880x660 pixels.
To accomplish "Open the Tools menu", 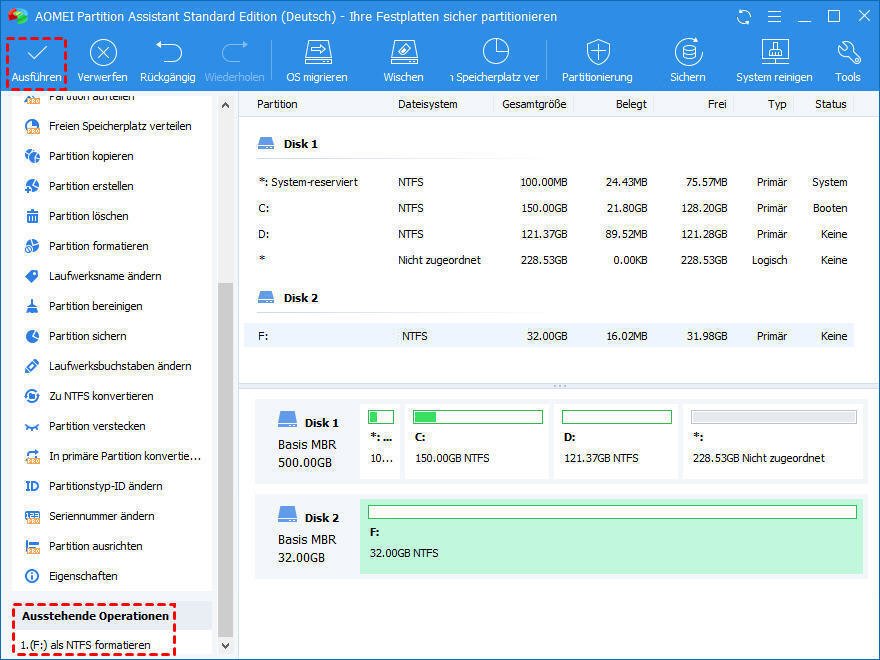I will pos(847,62).
